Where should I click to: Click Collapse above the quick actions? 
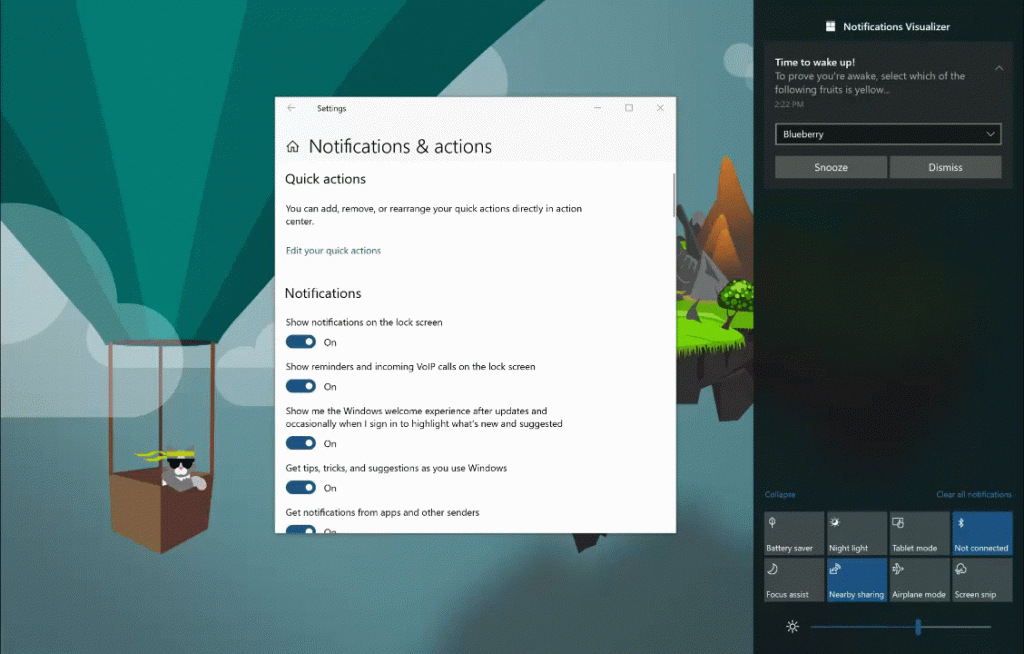pos(779,494)
